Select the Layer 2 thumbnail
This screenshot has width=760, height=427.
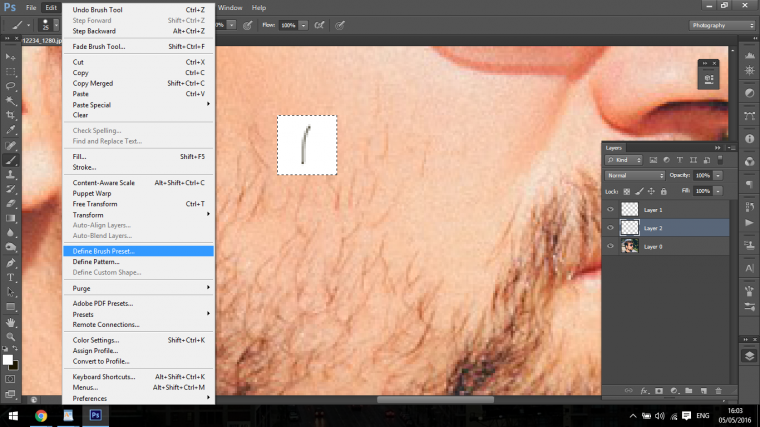pyautogui.click(x=630, y=228)
